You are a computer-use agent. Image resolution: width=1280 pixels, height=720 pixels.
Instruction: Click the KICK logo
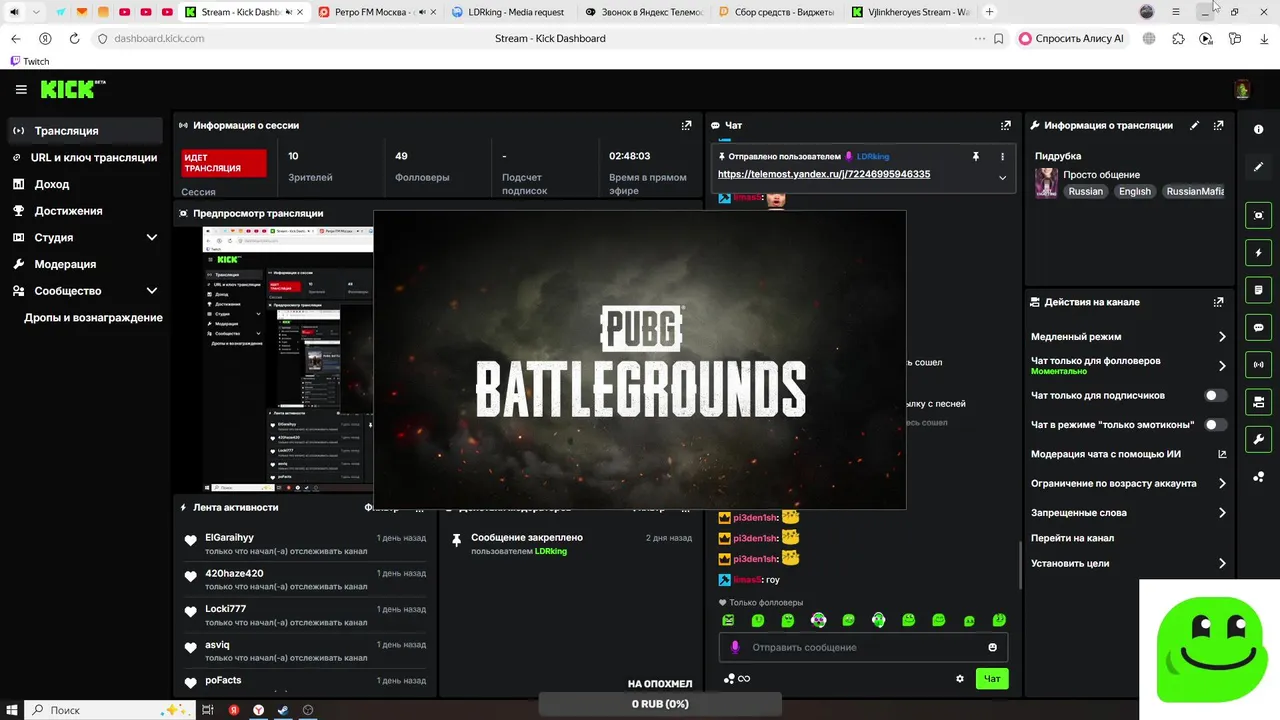tap(73, 90)
